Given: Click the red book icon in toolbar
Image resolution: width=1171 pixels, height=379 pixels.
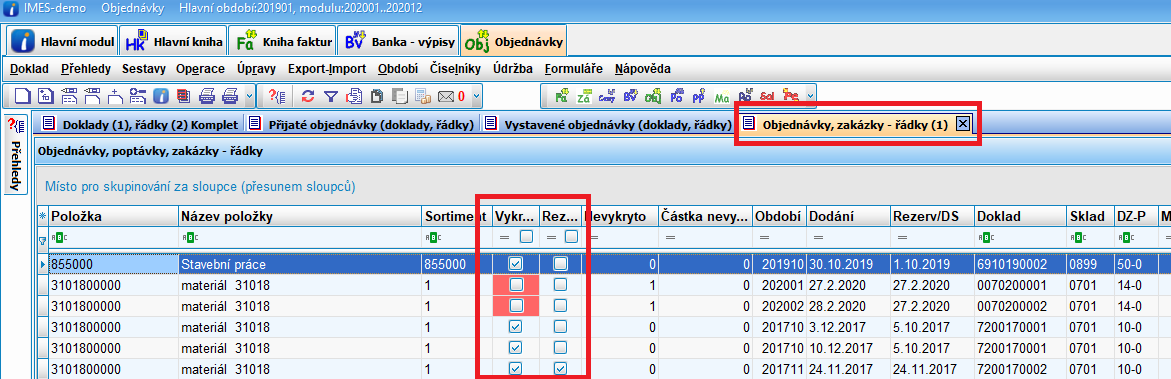Looking at the screenshot, I should click(x=183, y=96).
